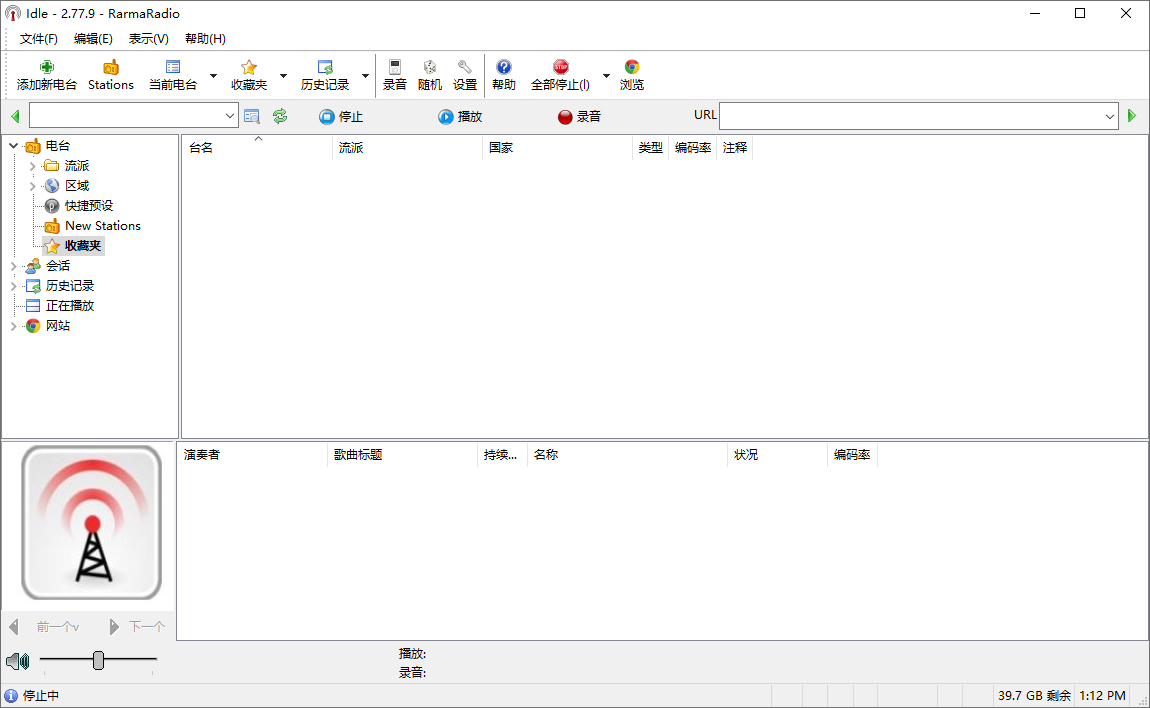Open the 文件(F) menu
Screen dimensions: 1150x708
coord(38,38)
